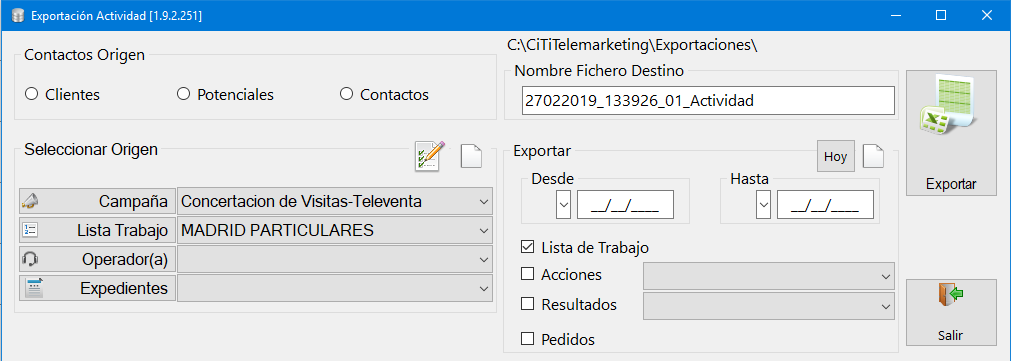The width and height of the screenshot is (1011, 361).
Task: Click the application icon in title bar
Action: click(x=17, y=15)
